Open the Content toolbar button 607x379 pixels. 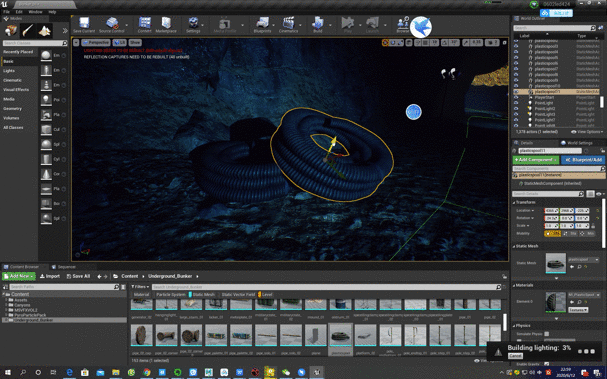(144, 23)
